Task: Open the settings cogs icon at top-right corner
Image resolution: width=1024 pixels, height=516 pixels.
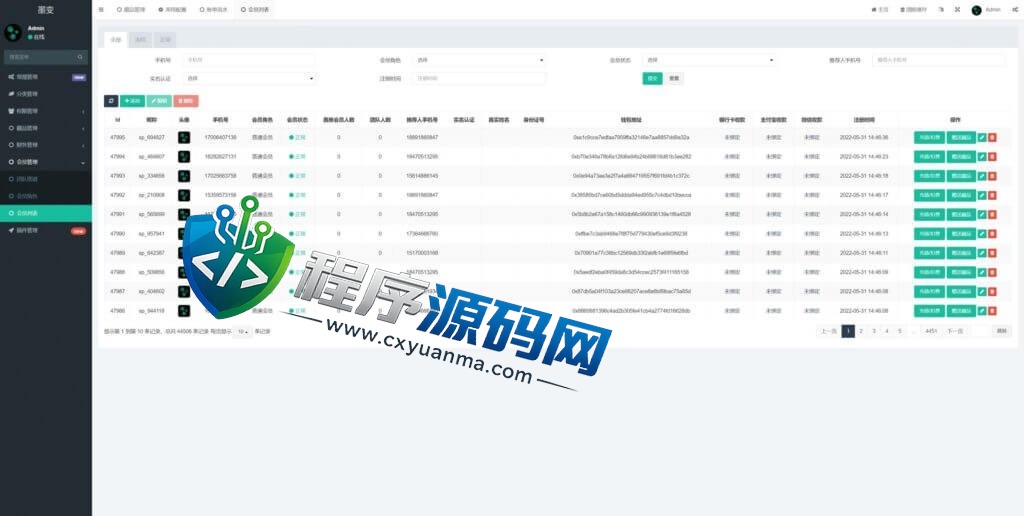Action: 1014,10
